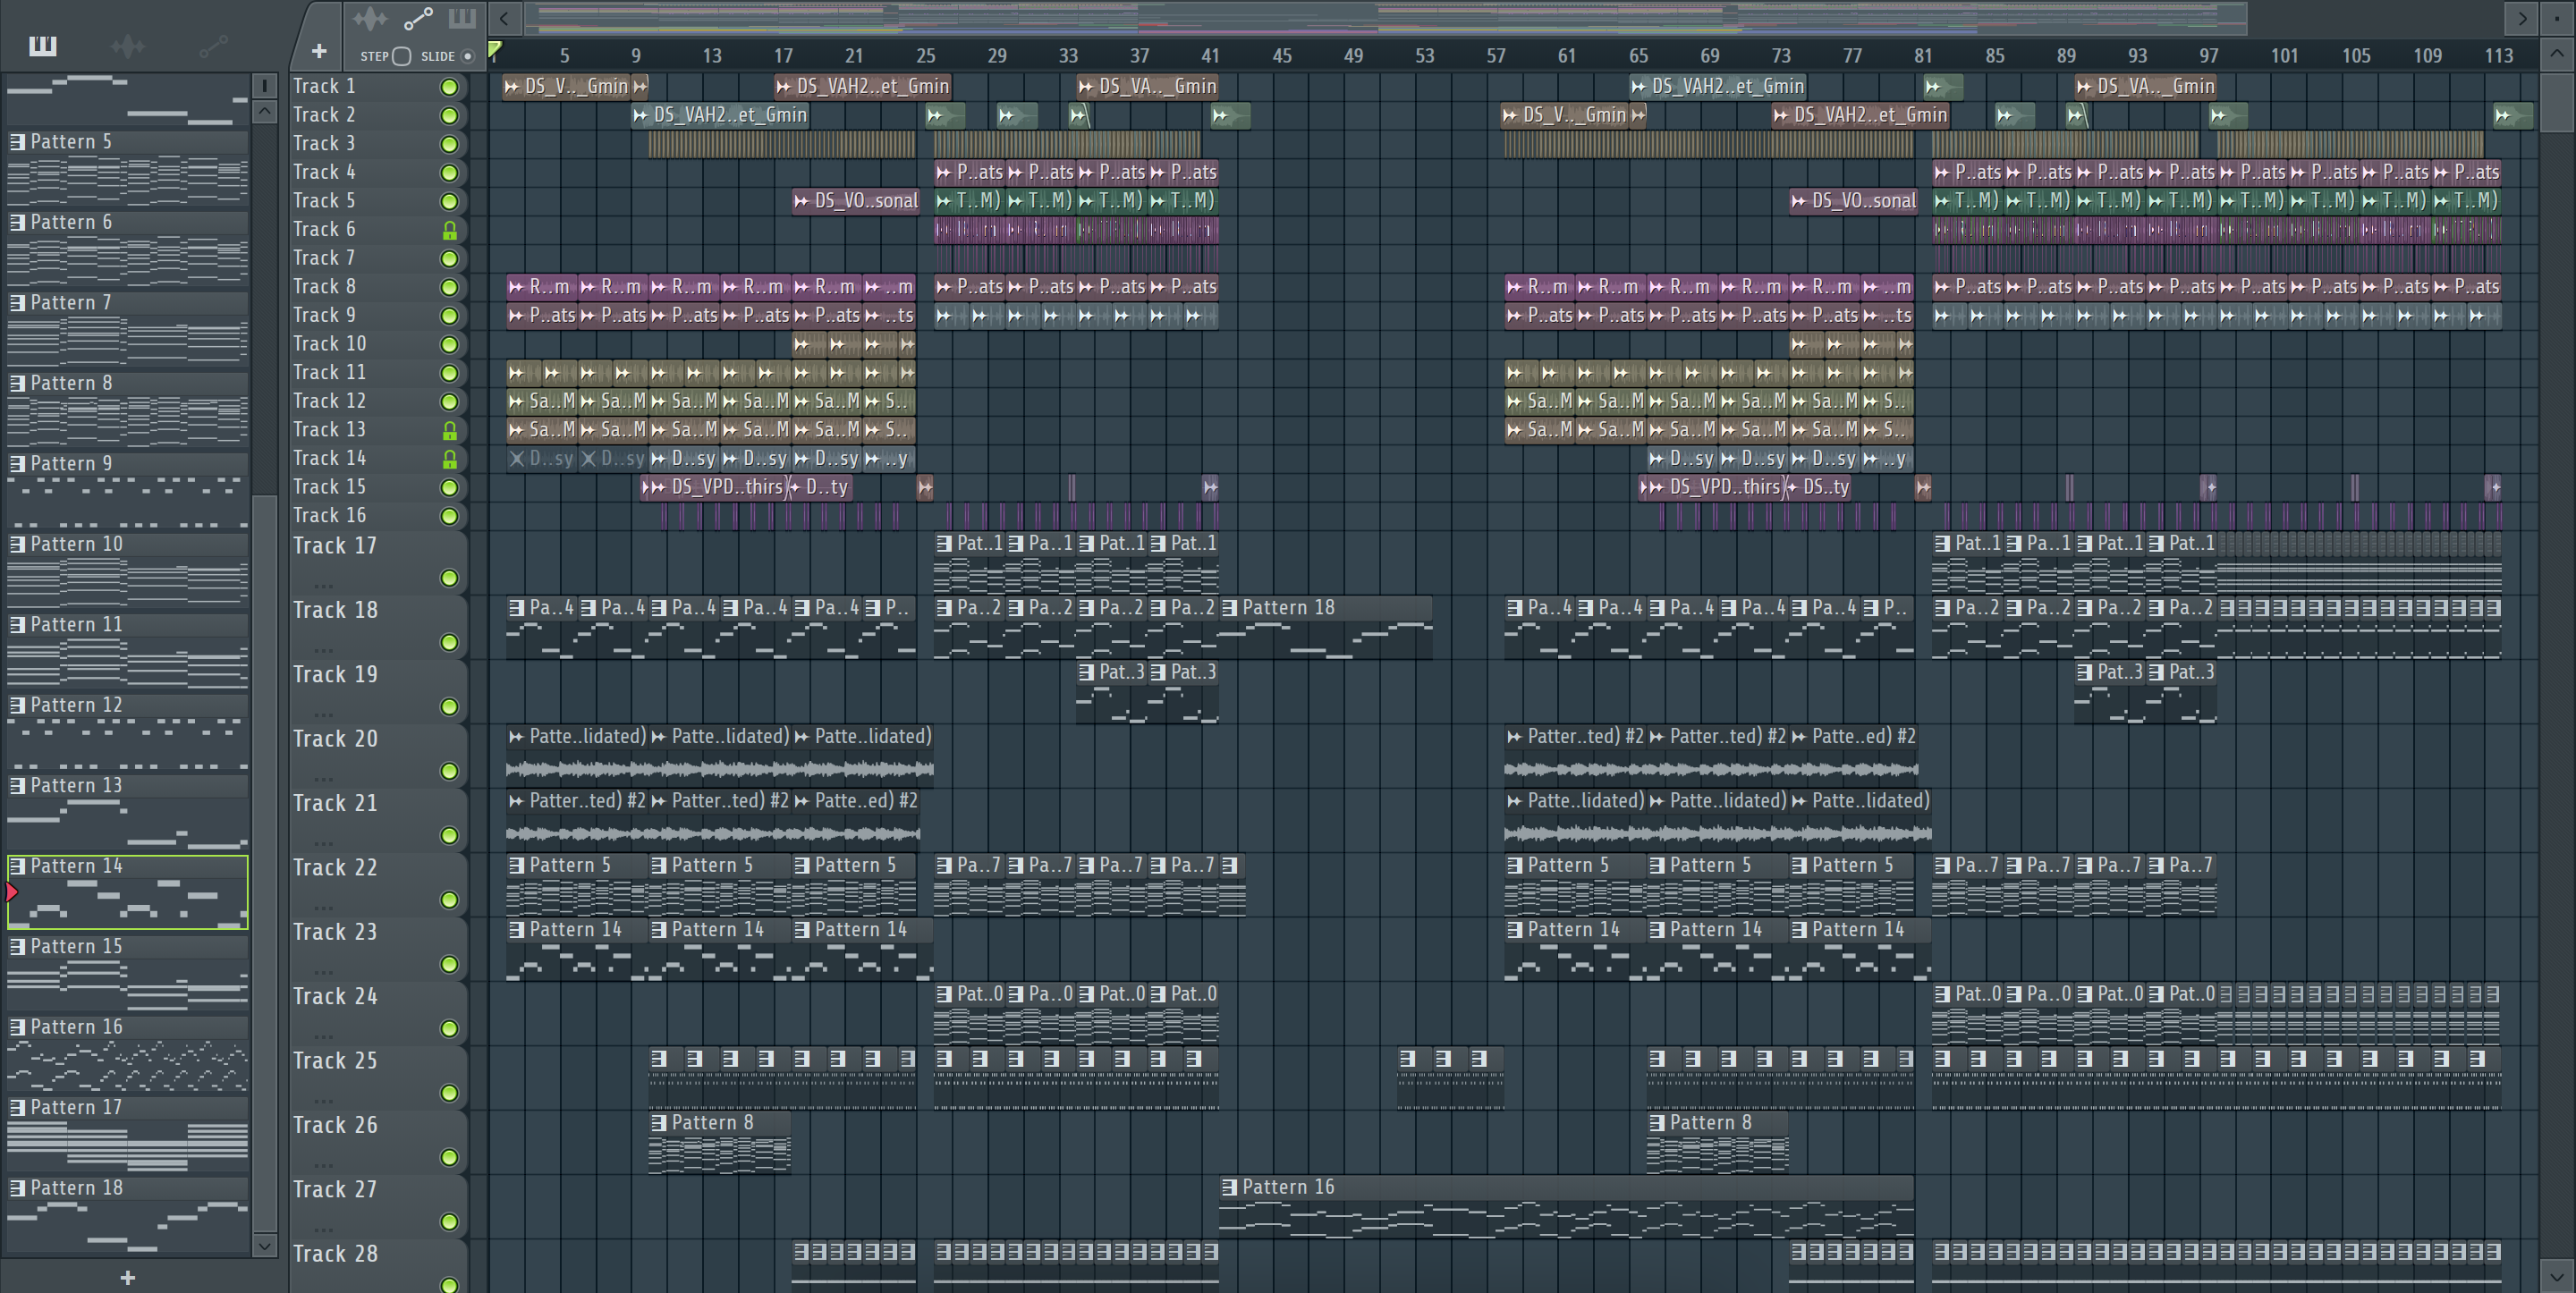The height and width of the screenshot is (1293, 2576).
Task: Select the Track 19 header name
Action: (335, 675)
